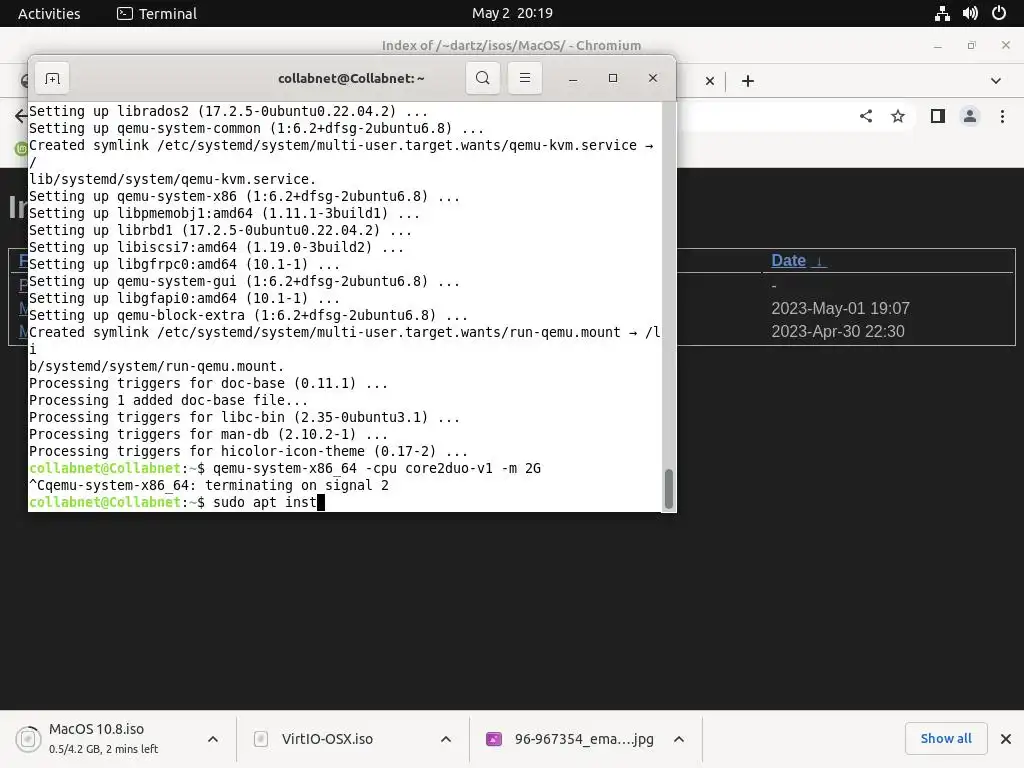Sort the index by Date

(798, 261)
